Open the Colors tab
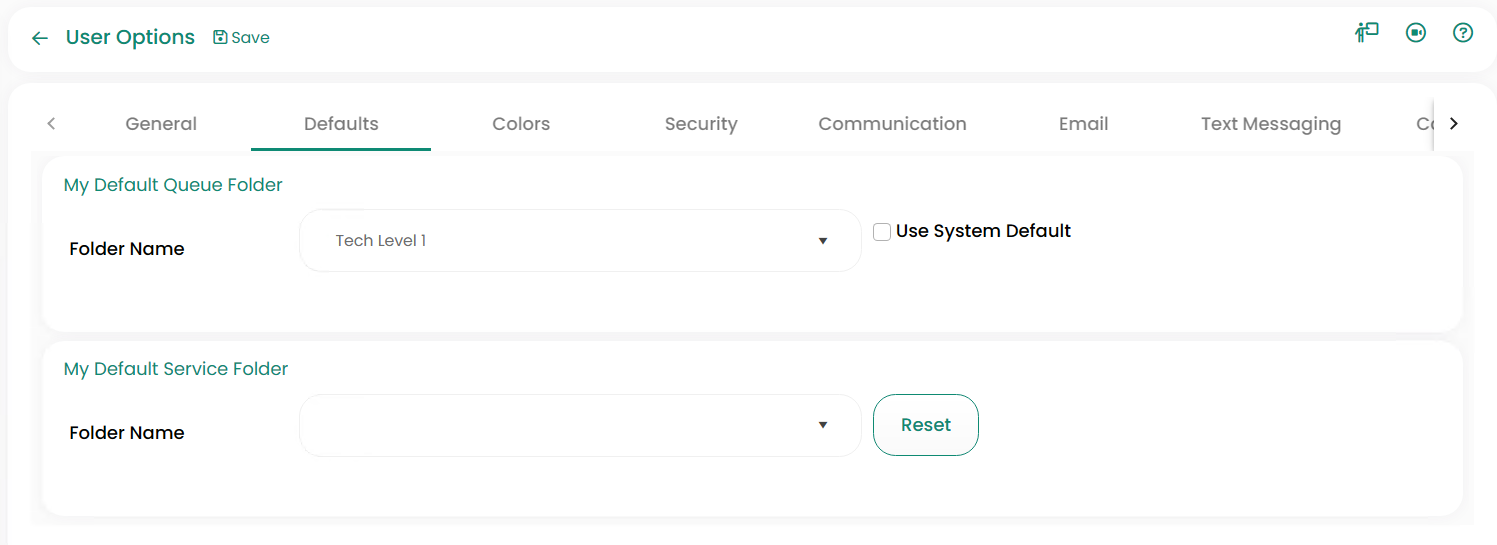 pyautogui.click(x=521, y=124)
